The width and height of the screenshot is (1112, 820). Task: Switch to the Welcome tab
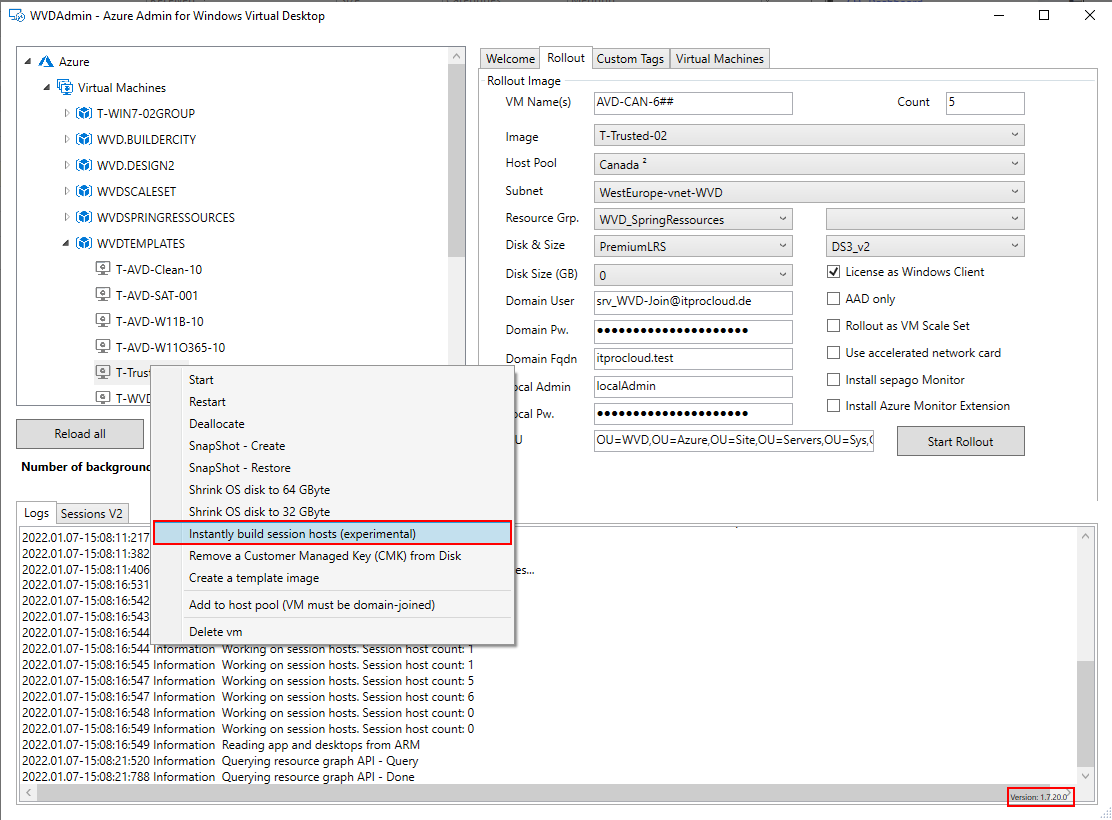(x=510, y=59)
